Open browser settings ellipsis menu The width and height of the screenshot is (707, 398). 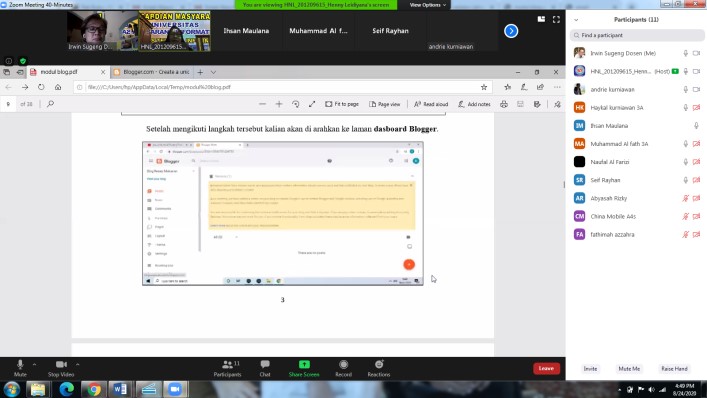(x=557, y=87)
